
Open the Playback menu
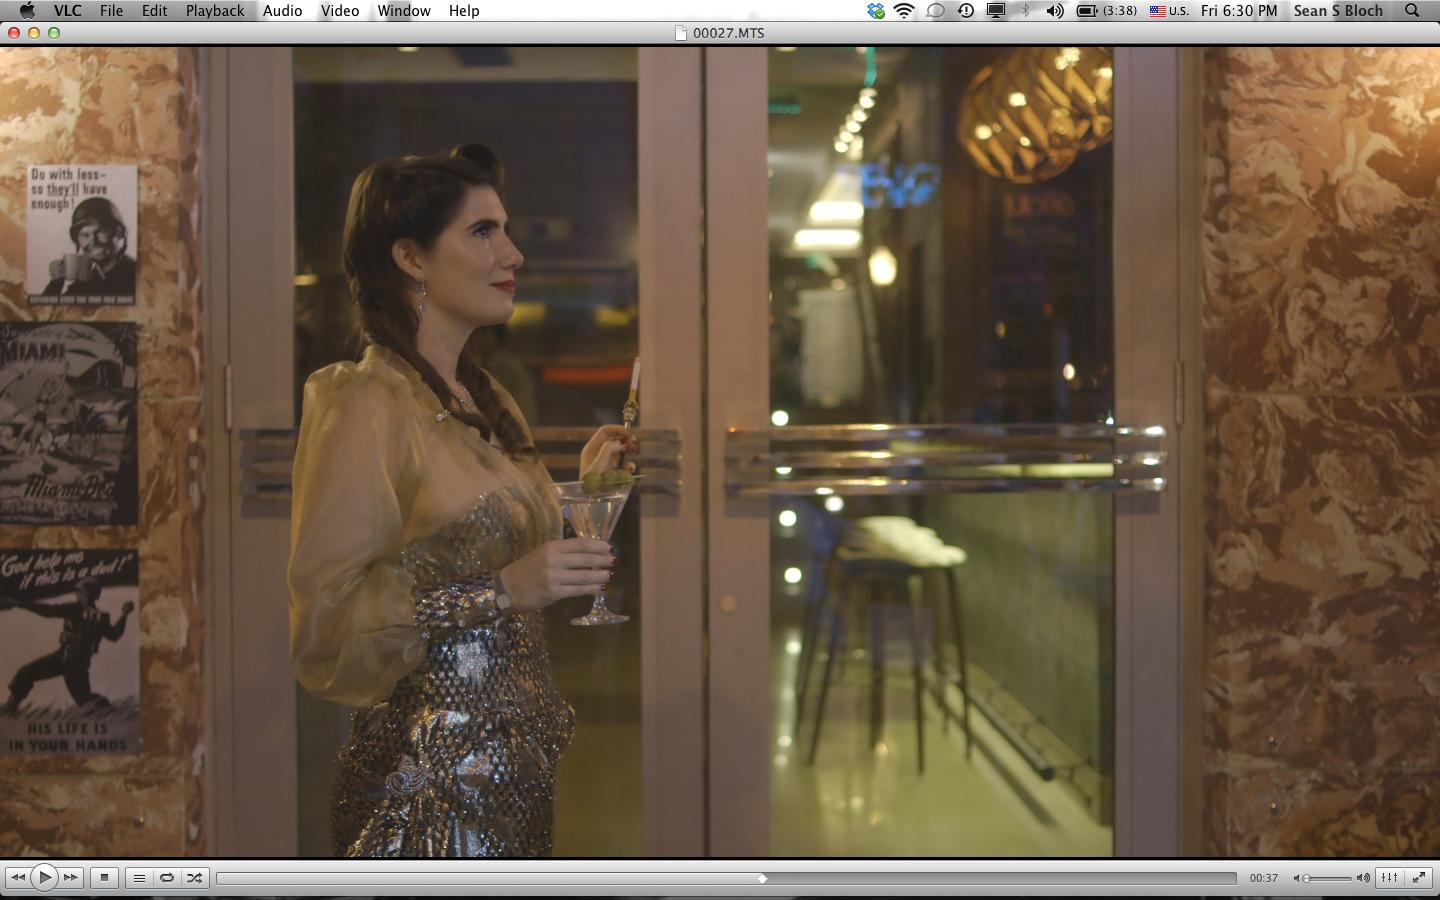point(214,11)
